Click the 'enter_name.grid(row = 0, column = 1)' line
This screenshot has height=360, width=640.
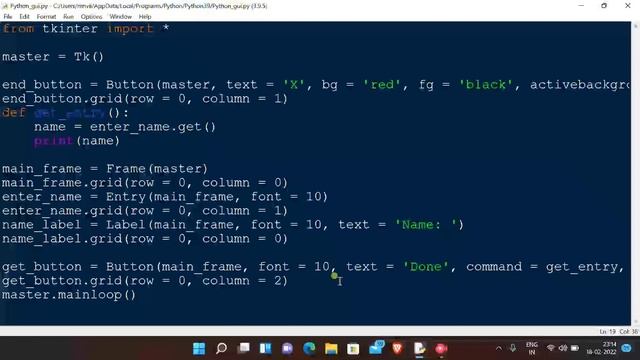[145, 211]
